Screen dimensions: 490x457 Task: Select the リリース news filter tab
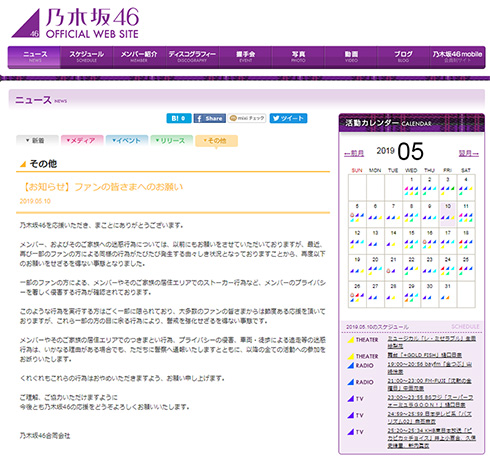[172, 140]
